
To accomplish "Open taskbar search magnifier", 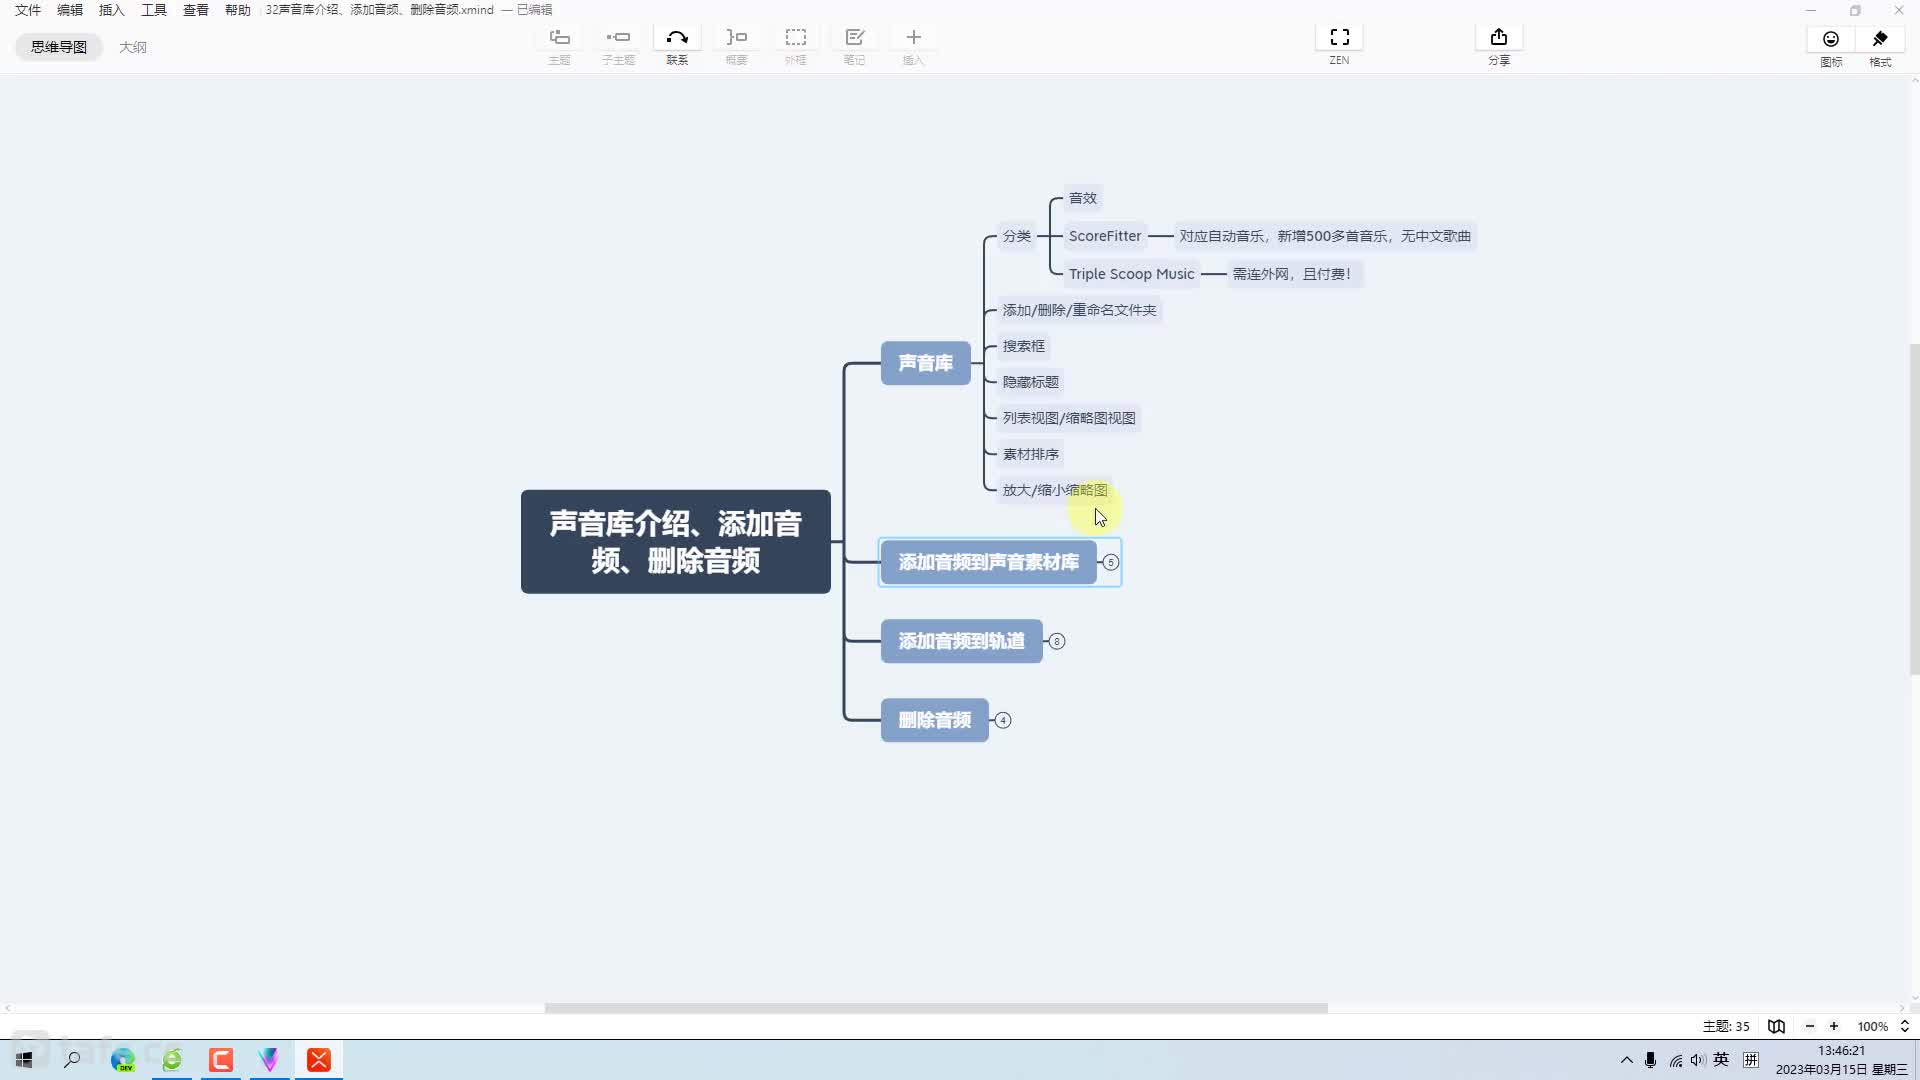I will [72, 1060].
